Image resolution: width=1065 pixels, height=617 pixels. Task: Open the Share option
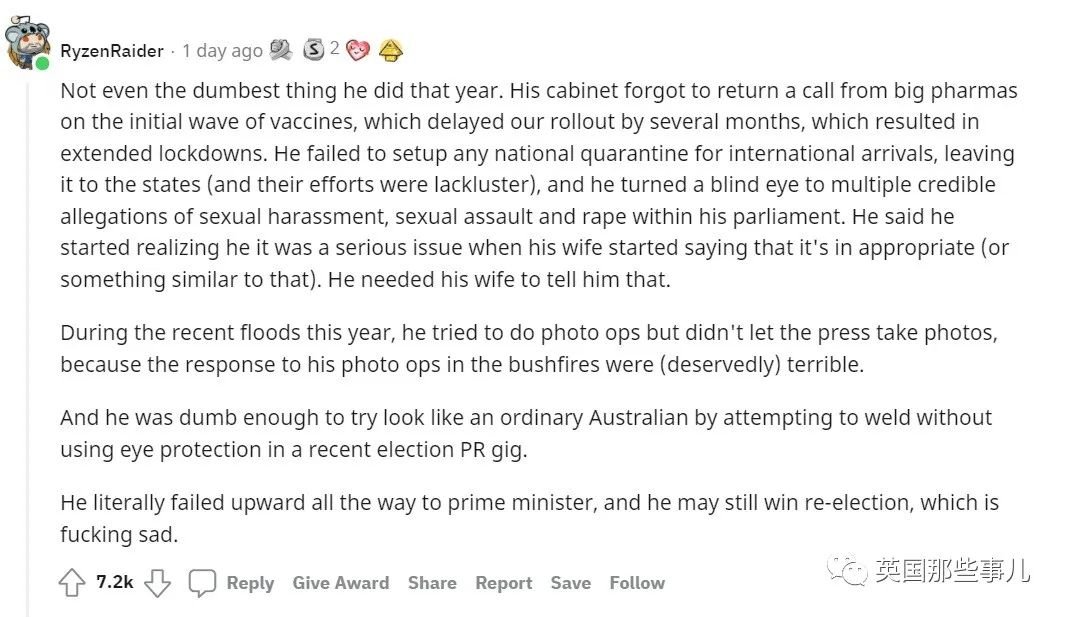(x=432, y=583)
